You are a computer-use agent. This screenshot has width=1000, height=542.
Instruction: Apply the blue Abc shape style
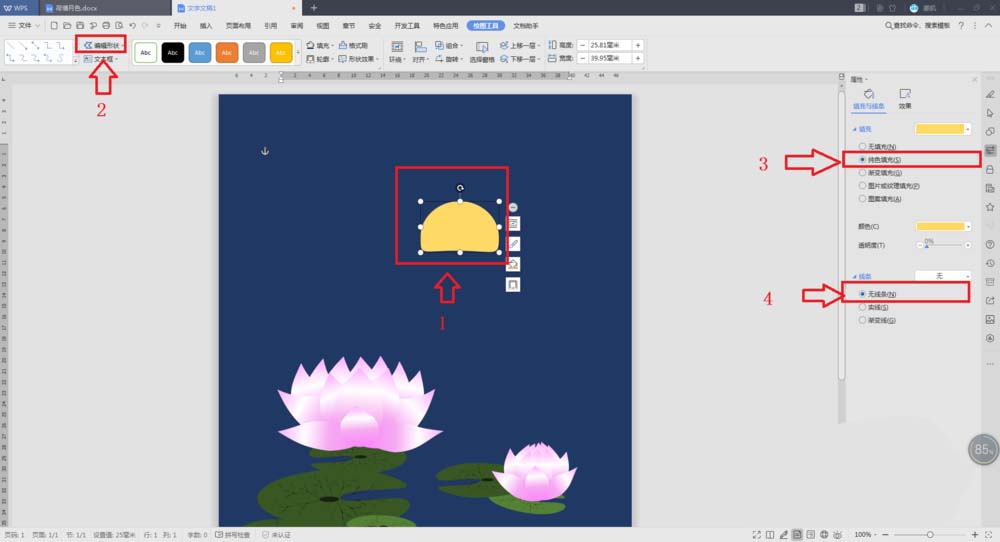click(200, 52)
